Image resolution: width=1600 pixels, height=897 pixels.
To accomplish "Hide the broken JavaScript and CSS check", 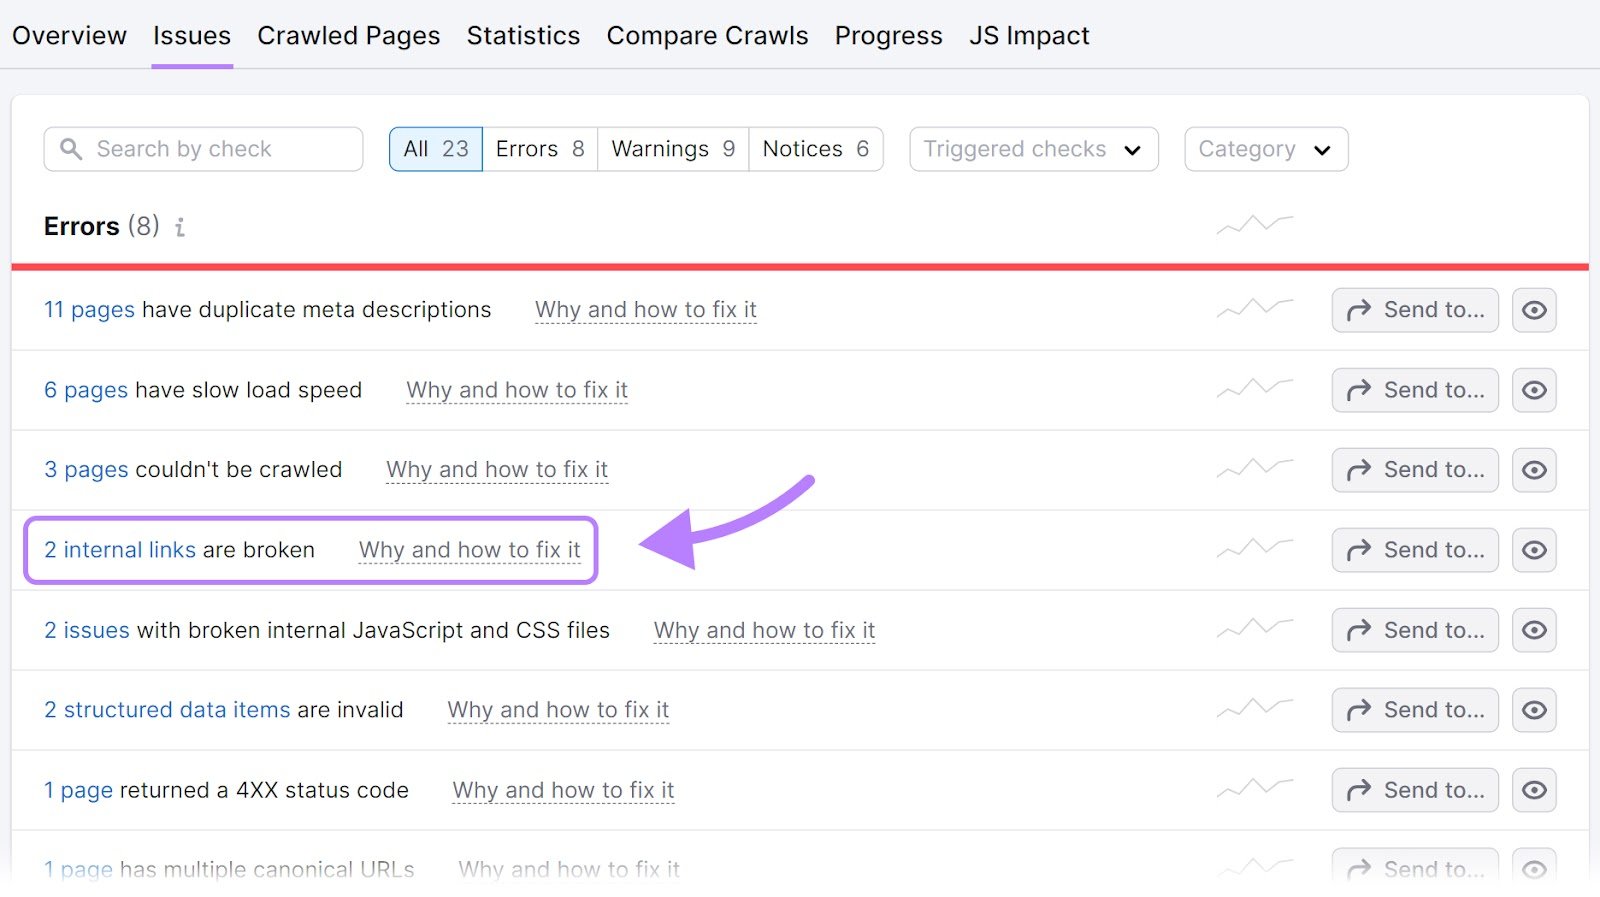I will pos(1534,630).
